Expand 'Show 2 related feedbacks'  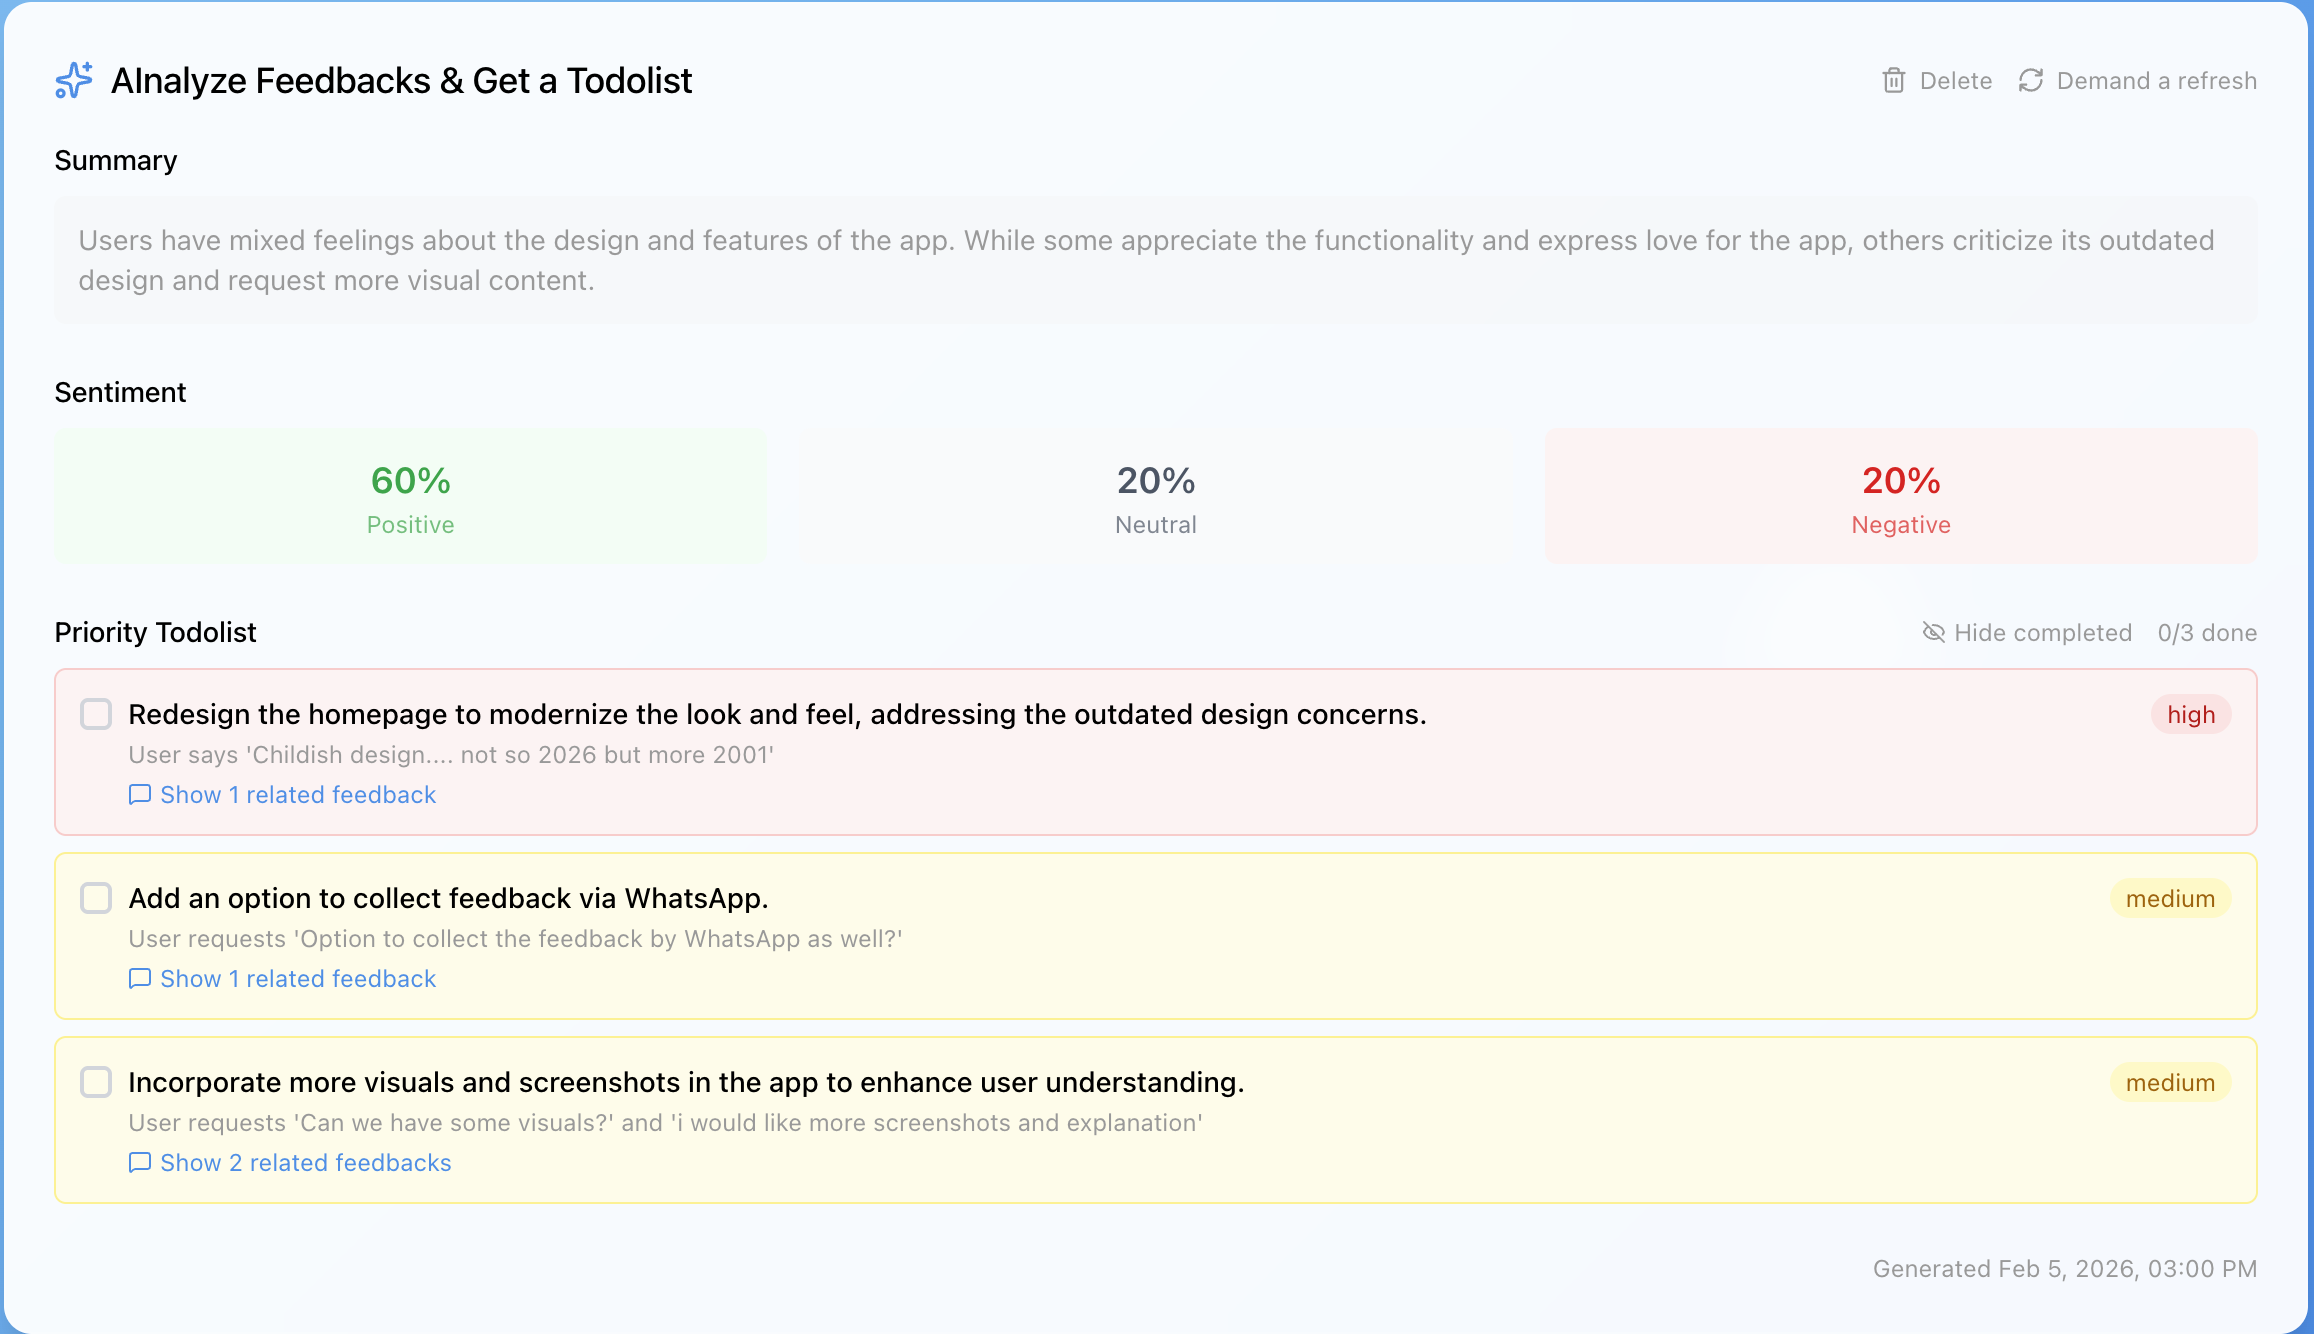[305, 1162]
